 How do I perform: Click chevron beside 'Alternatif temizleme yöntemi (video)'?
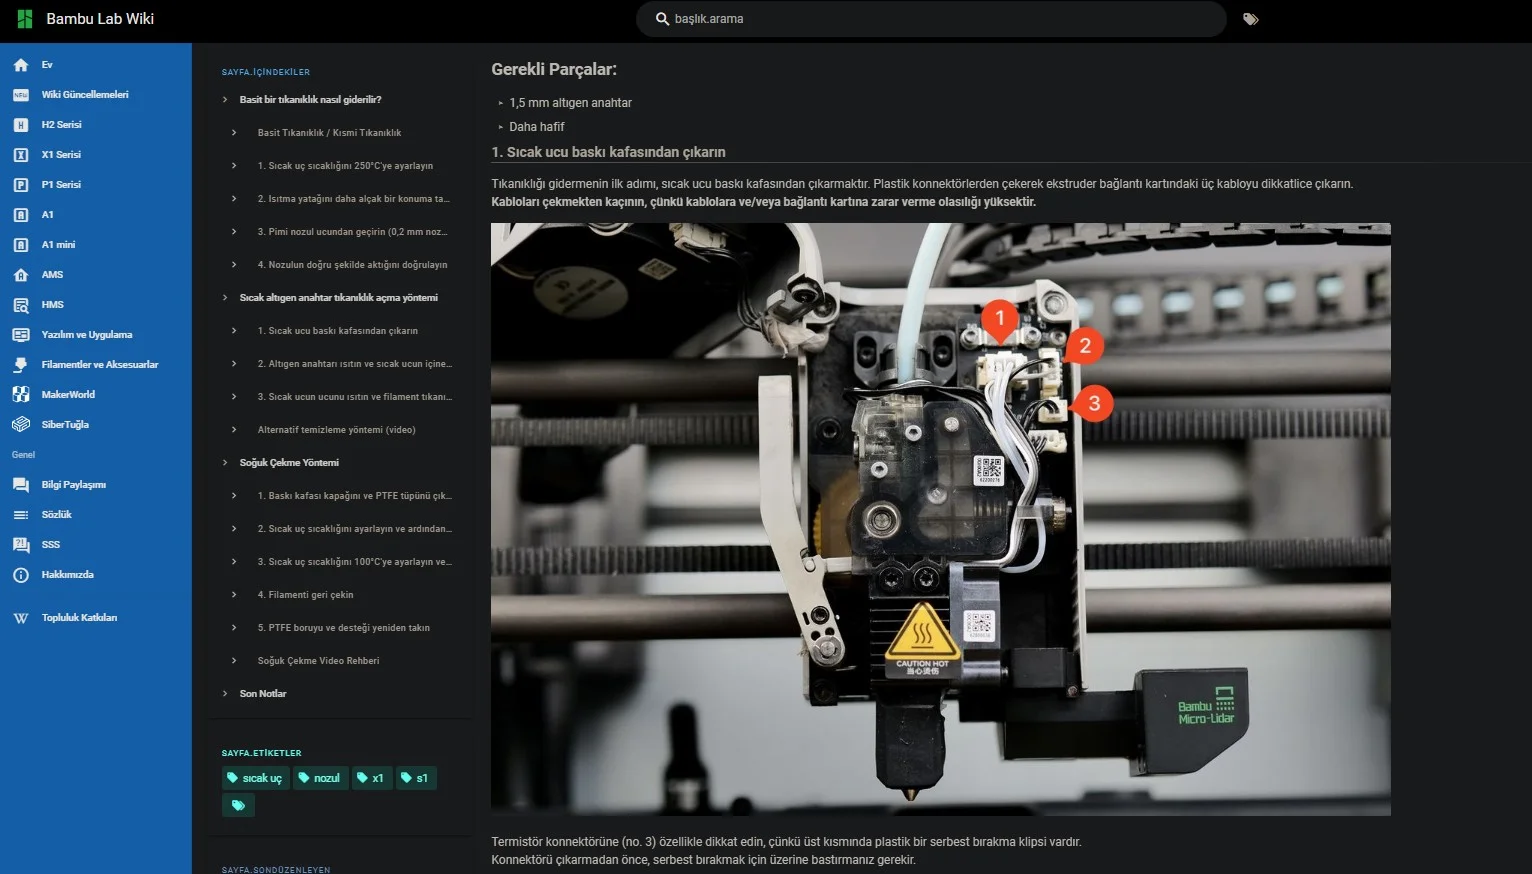tap(234, 430)
